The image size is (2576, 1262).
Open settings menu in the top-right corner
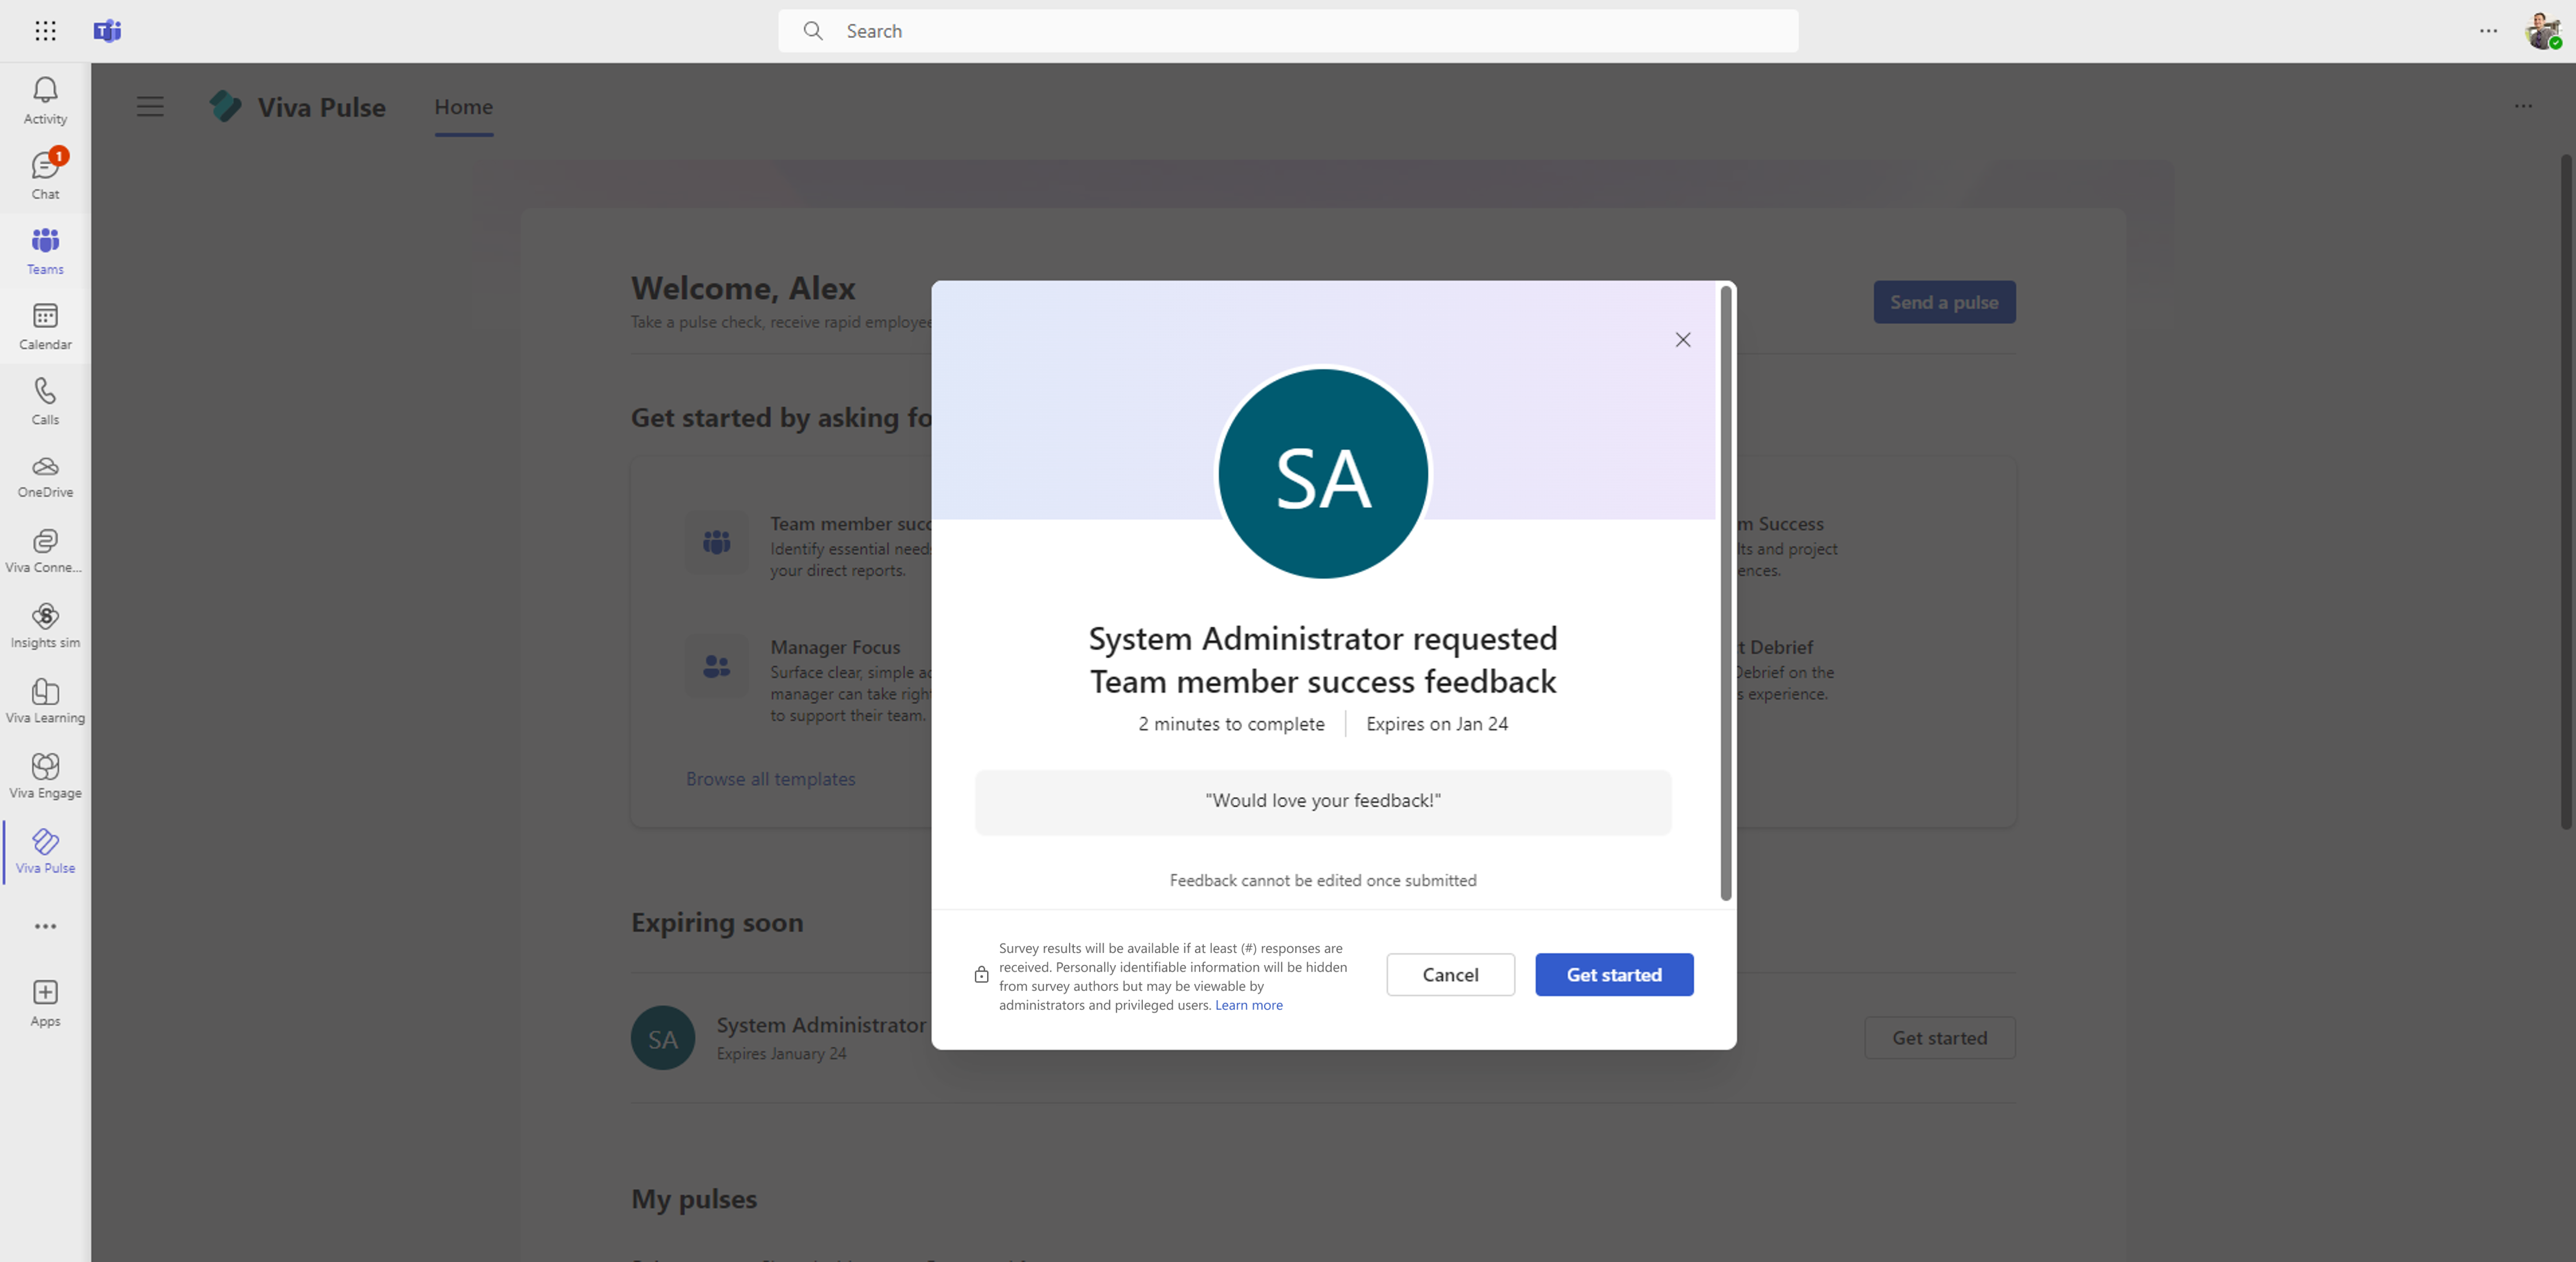[2488, 31]
